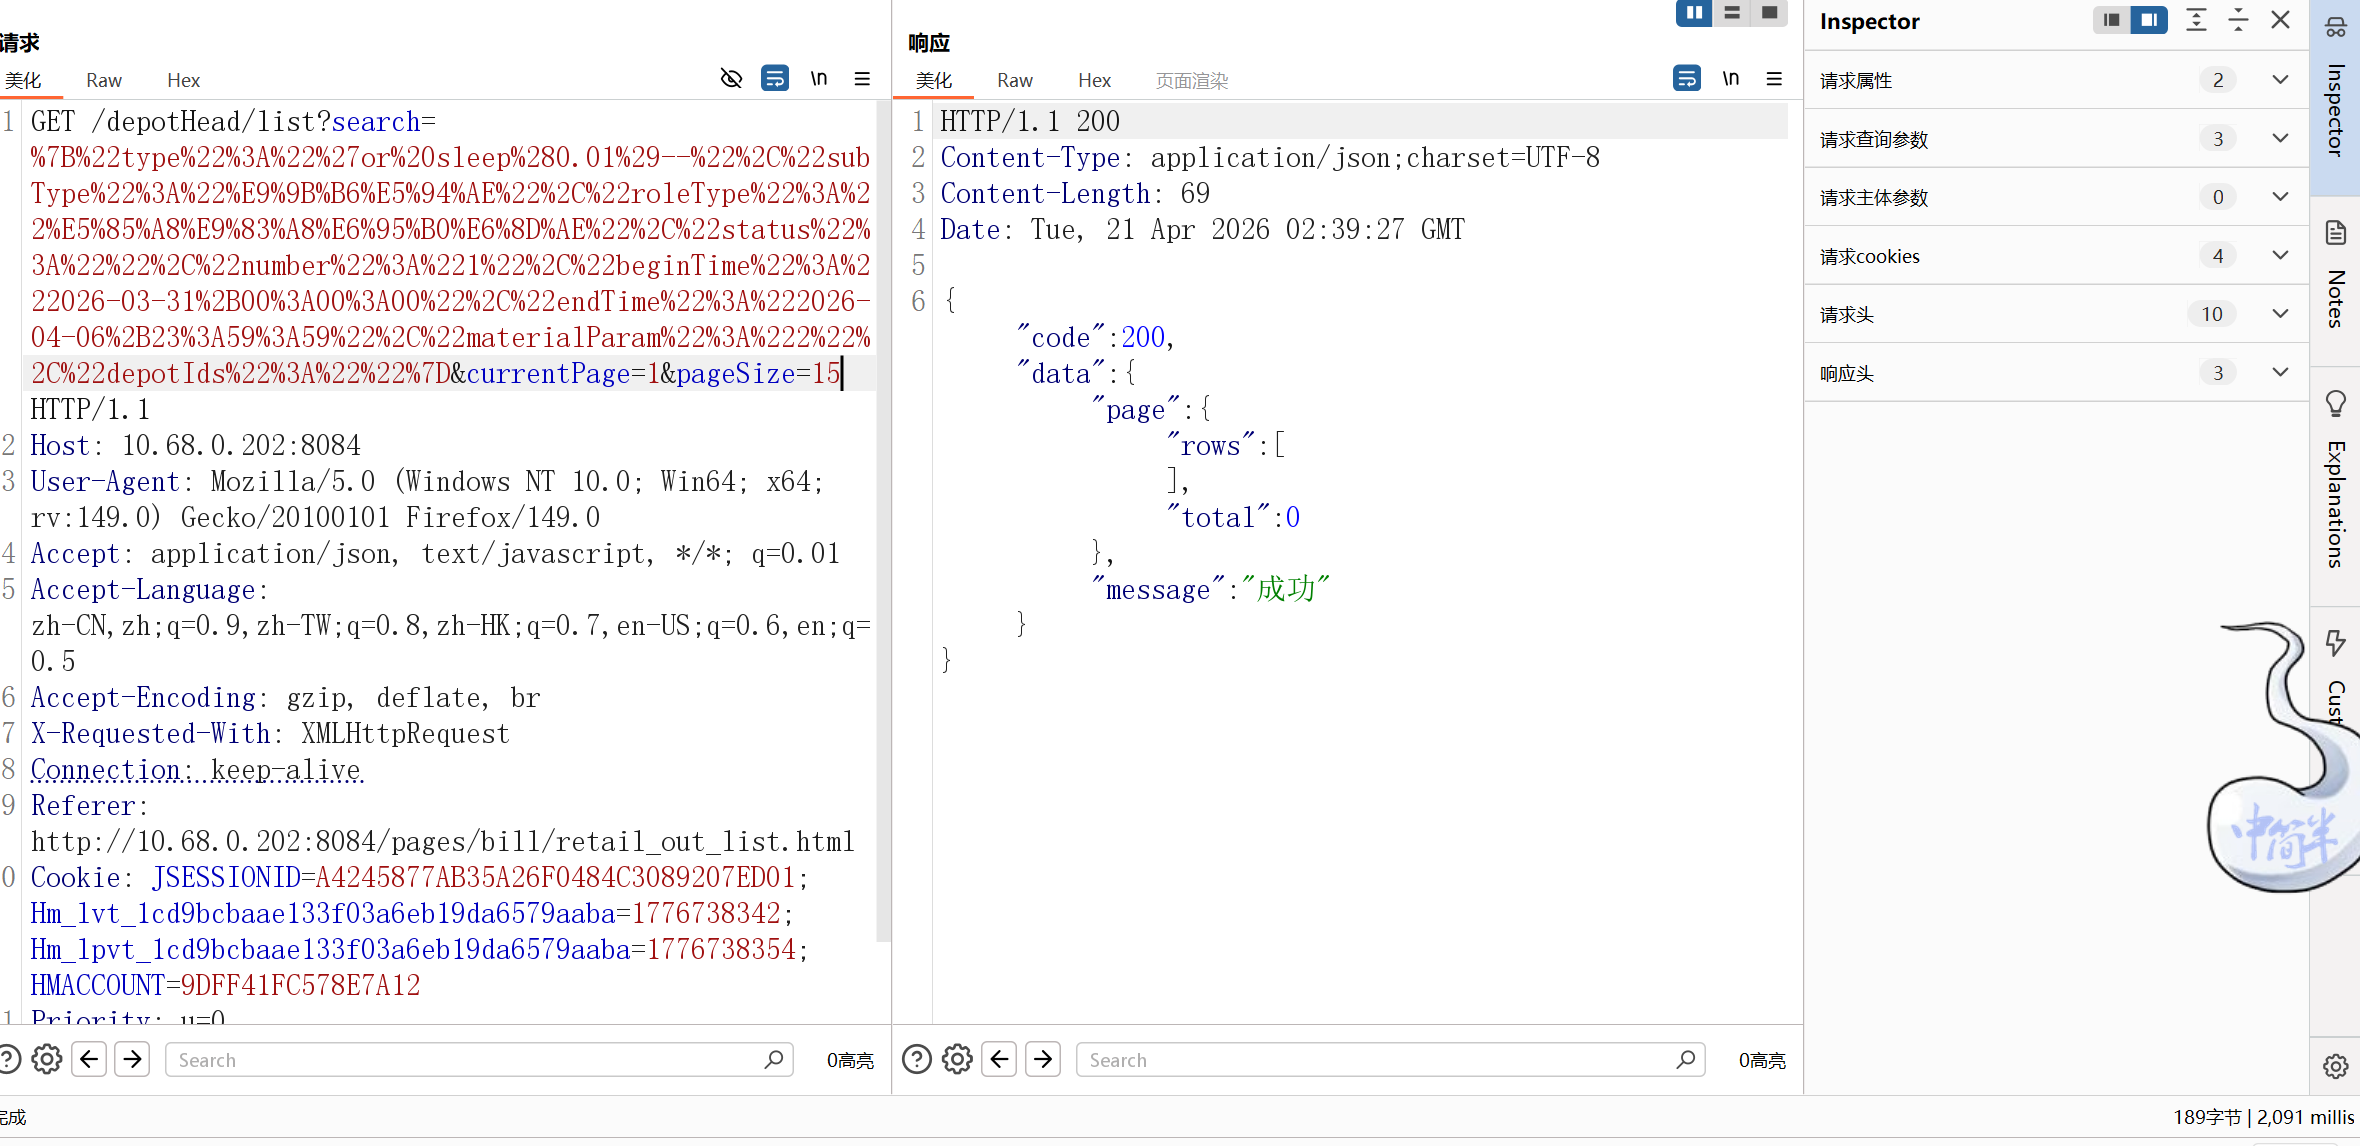Image resolution: width=2360 pixels, height=1146 pixels.
Task: Dock Inspector panel to left icon
Action: pos(2111,20)
